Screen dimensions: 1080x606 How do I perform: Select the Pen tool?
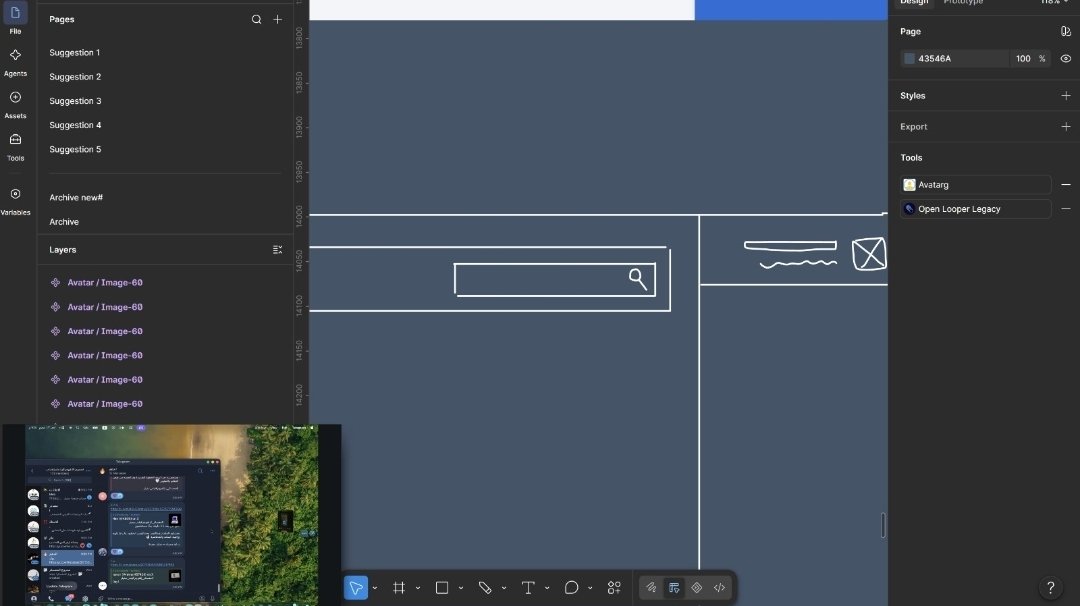(485, 587)
